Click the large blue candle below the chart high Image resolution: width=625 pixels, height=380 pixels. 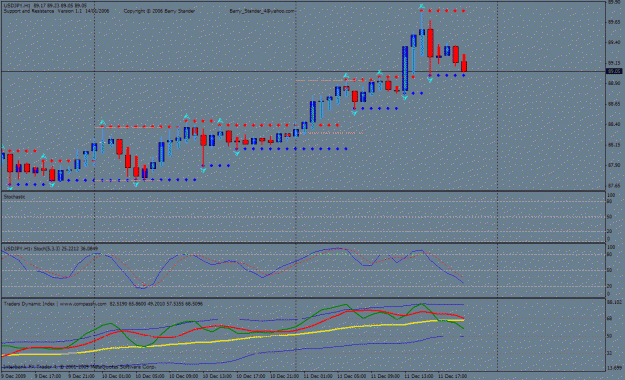click(405, 69)
